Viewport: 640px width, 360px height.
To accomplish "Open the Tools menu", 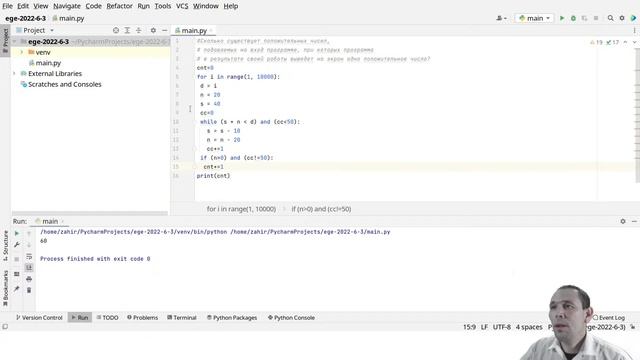I will [162, 6].
